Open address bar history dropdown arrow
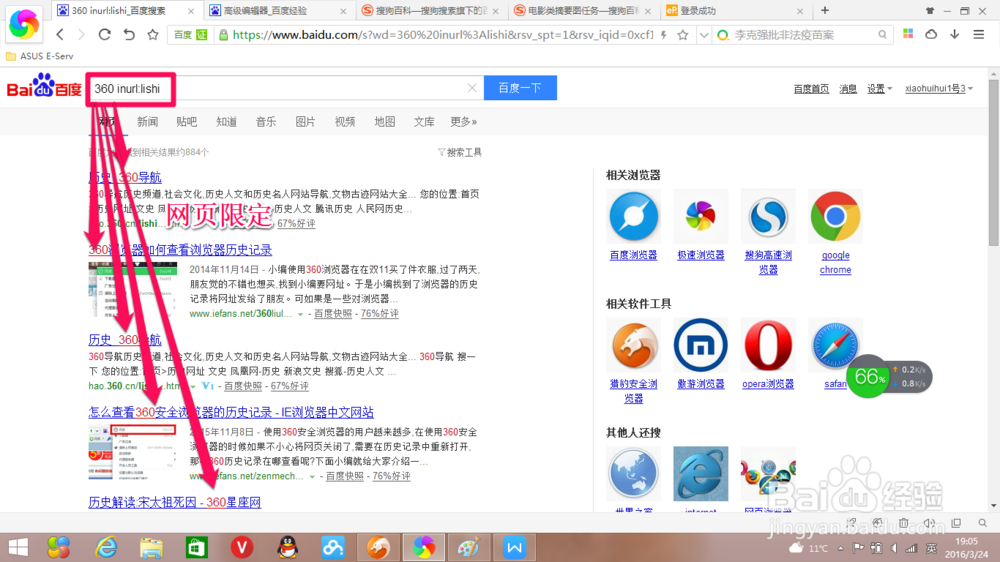The width and height of the screenshot is (1000, 562). pos(703,35)
